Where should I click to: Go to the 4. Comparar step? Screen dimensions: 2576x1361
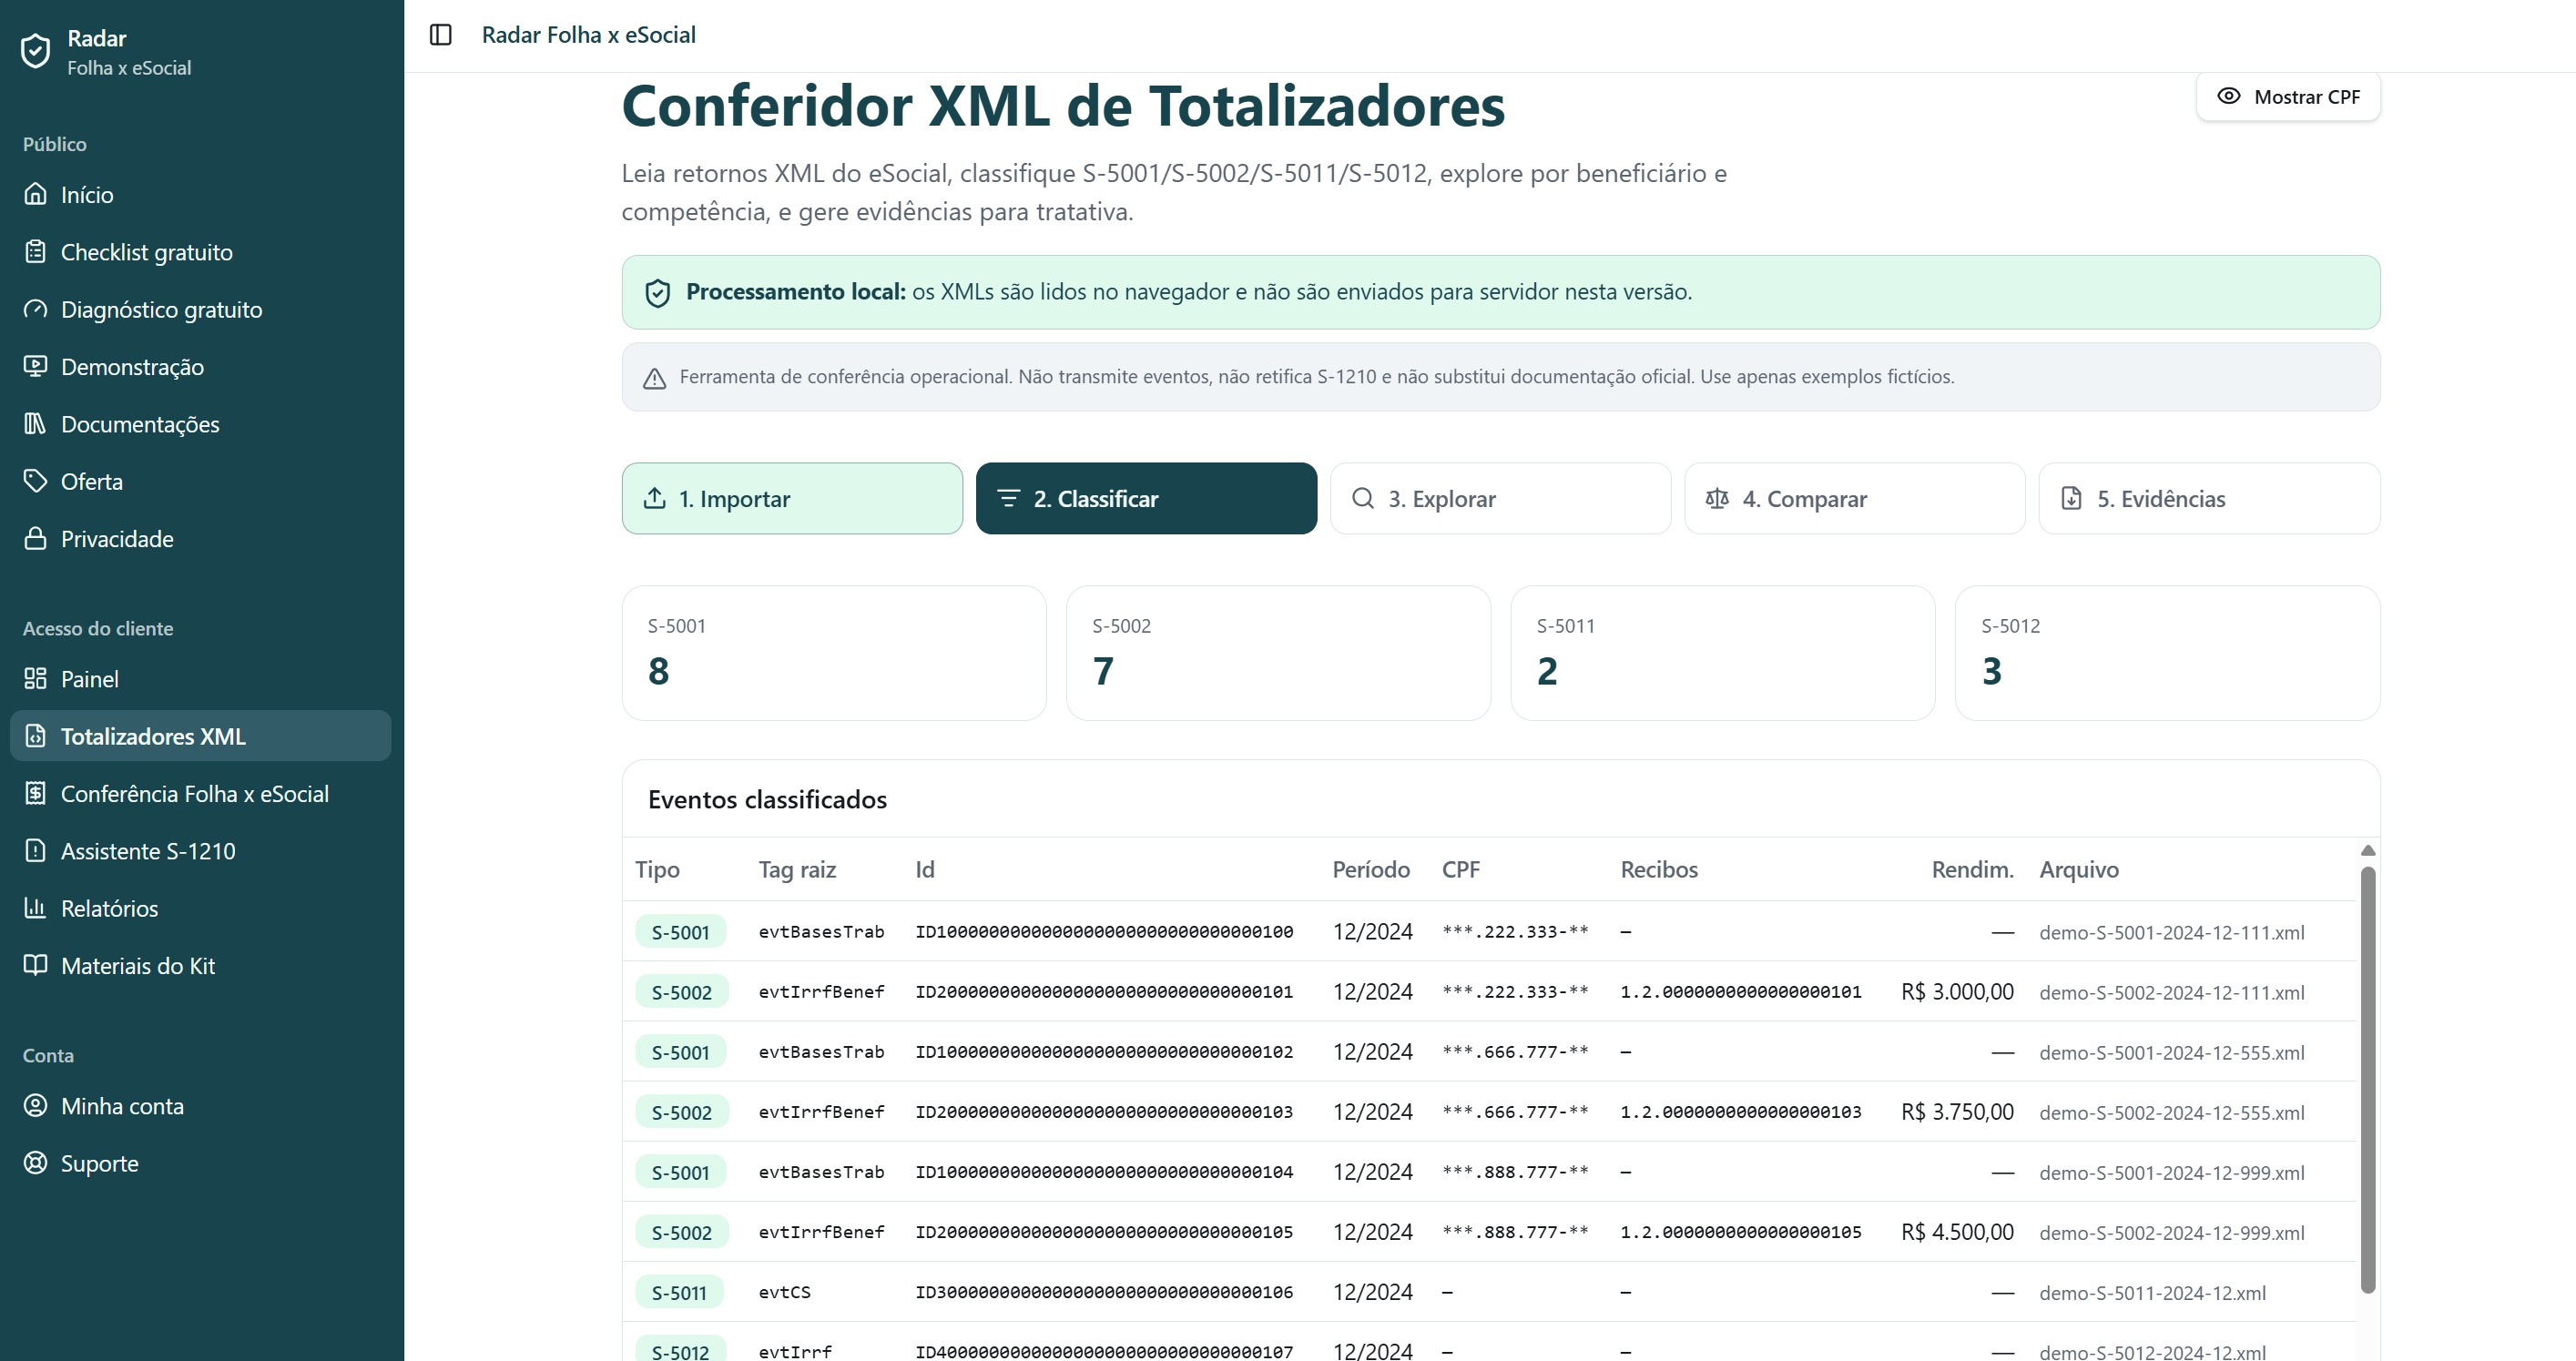coord(1855,498)
